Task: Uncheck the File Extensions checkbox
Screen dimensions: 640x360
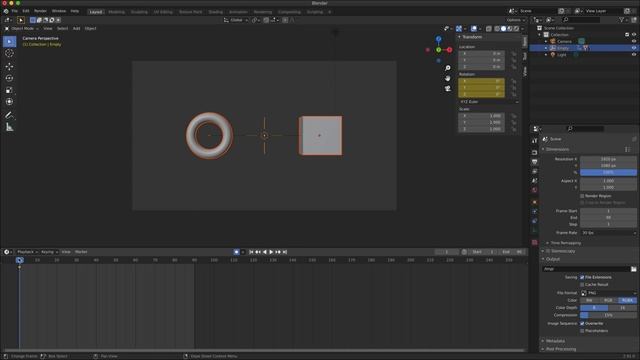Action: 582,277
